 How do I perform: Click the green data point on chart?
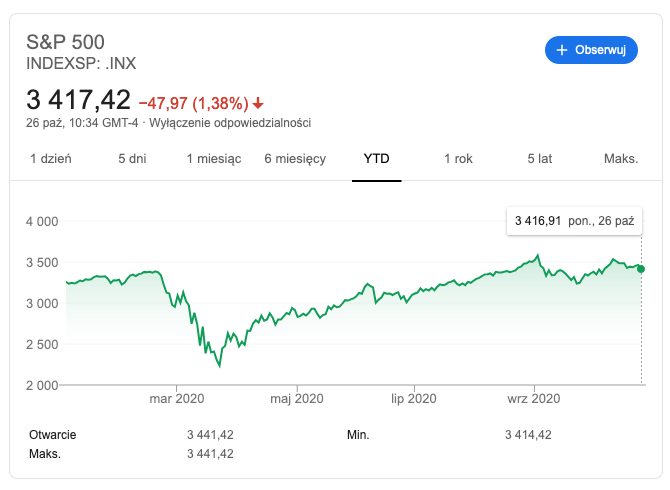(641, 269)
